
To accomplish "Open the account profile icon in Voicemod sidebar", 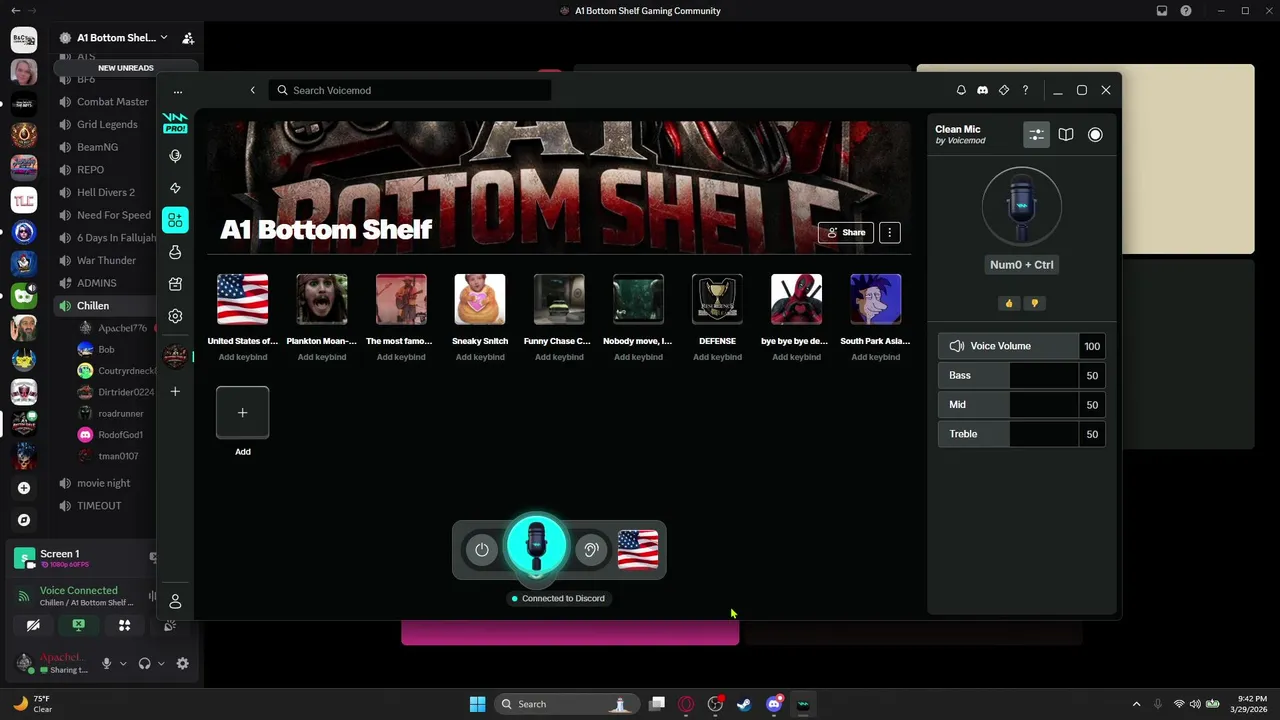I will point(175,601).
